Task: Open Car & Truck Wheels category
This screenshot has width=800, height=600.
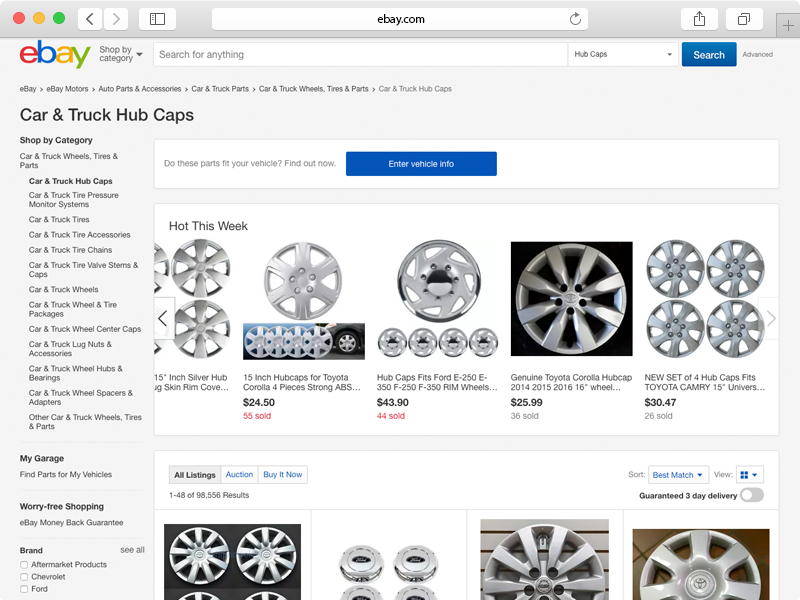Action: pos(63,289)
